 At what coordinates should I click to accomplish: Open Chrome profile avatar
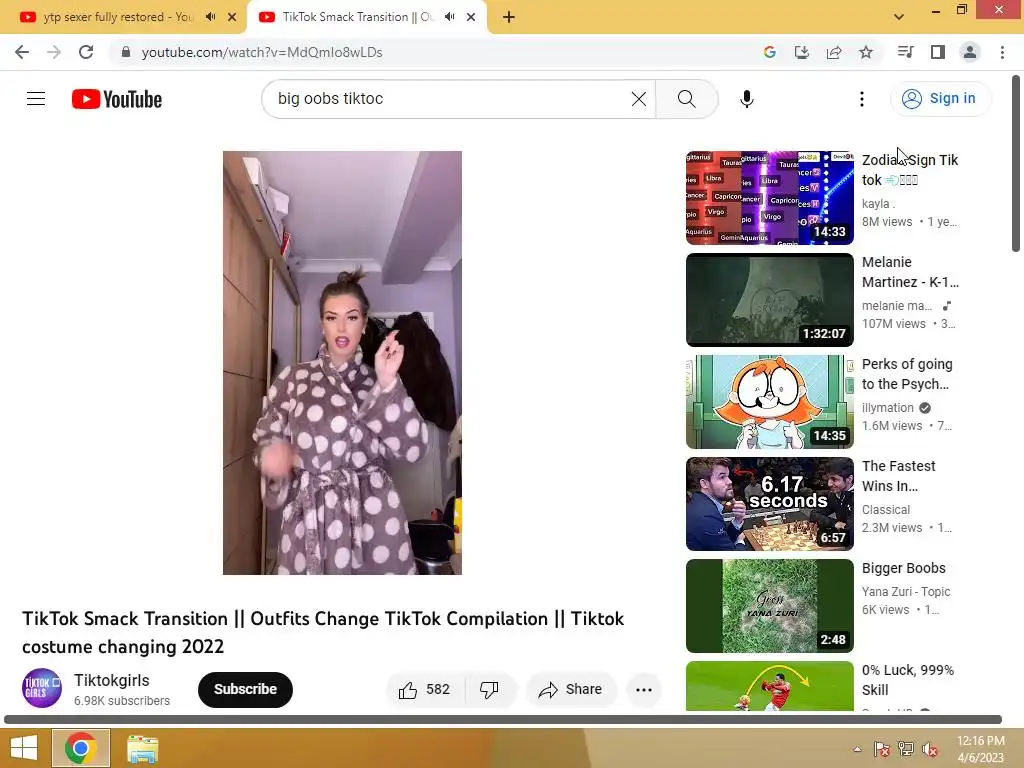coord(970,52)
